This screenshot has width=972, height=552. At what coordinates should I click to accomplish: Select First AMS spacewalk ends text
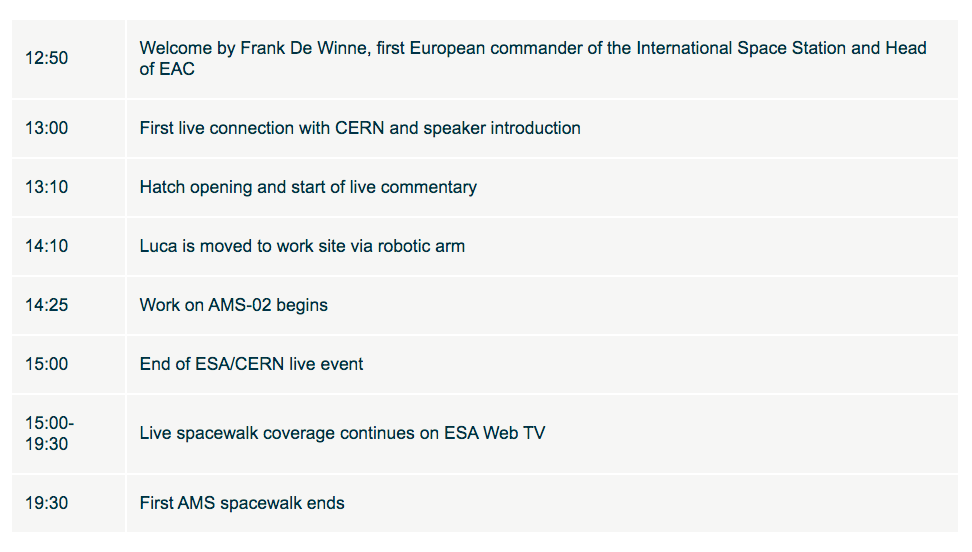[x=242, y=503]
